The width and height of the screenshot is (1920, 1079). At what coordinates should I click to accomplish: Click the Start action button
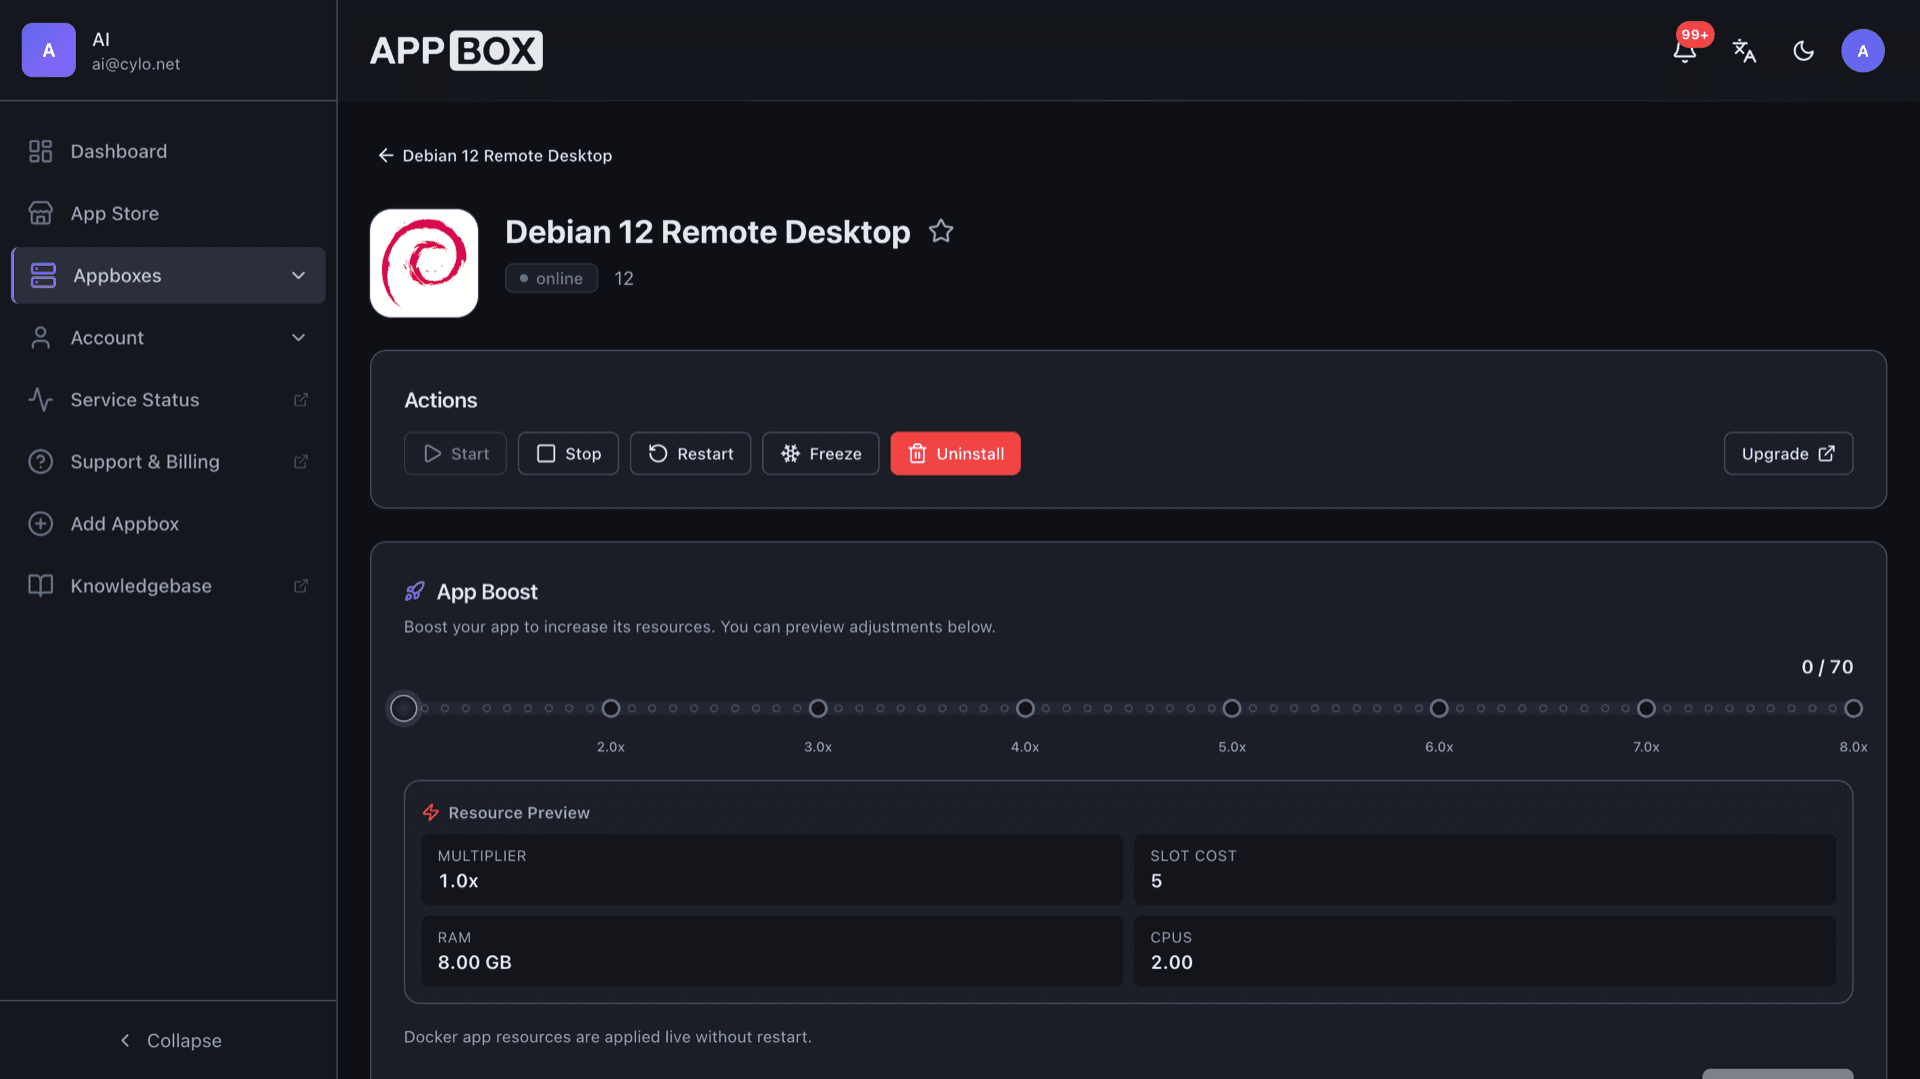(455, 453)
